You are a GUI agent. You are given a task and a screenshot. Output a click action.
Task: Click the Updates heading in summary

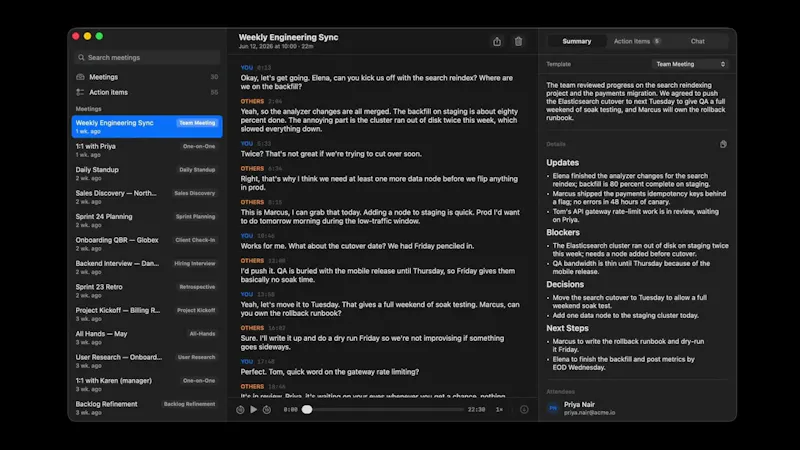pos(562,163)
